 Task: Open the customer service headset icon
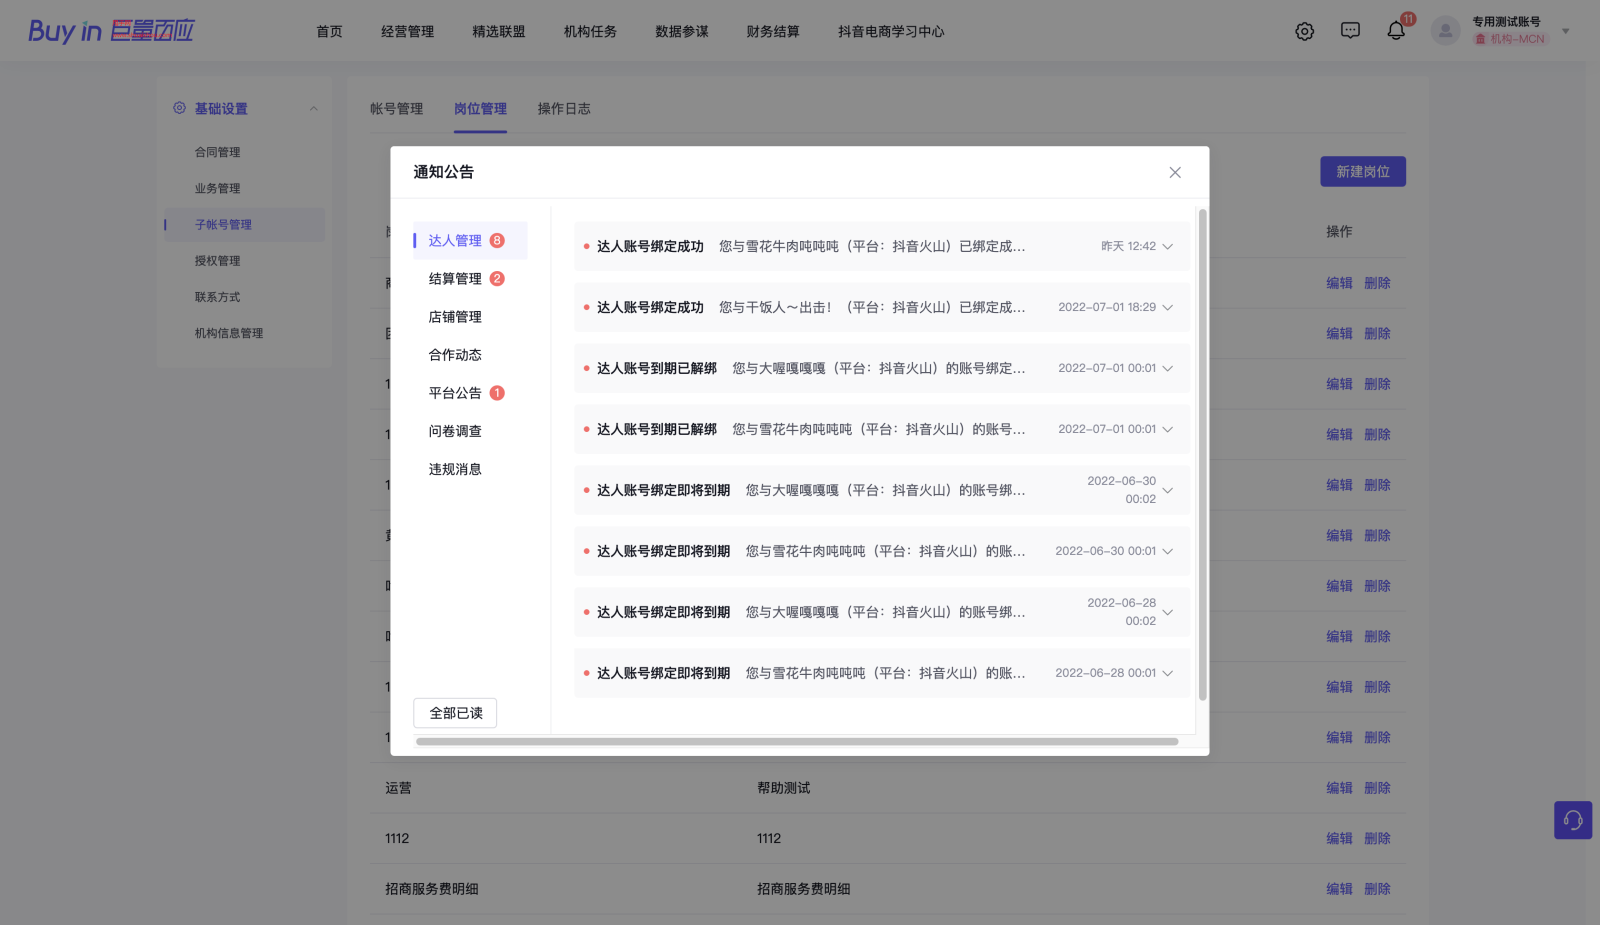(1572, 820)
